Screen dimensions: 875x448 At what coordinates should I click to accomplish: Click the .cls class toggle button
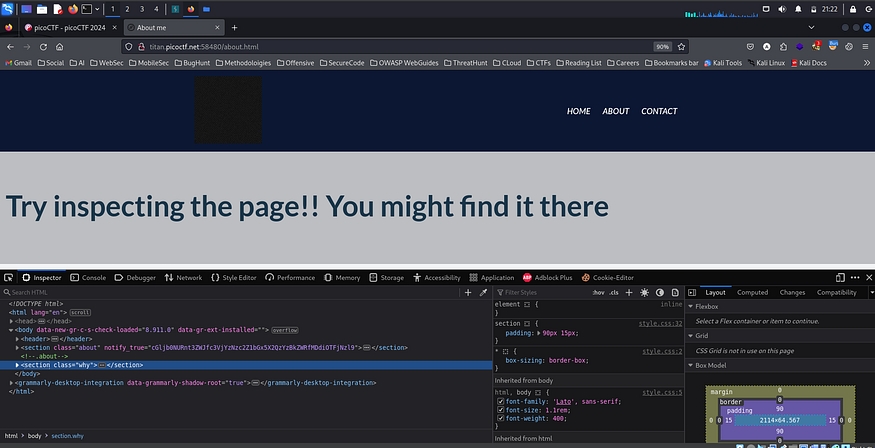point(614,292)
